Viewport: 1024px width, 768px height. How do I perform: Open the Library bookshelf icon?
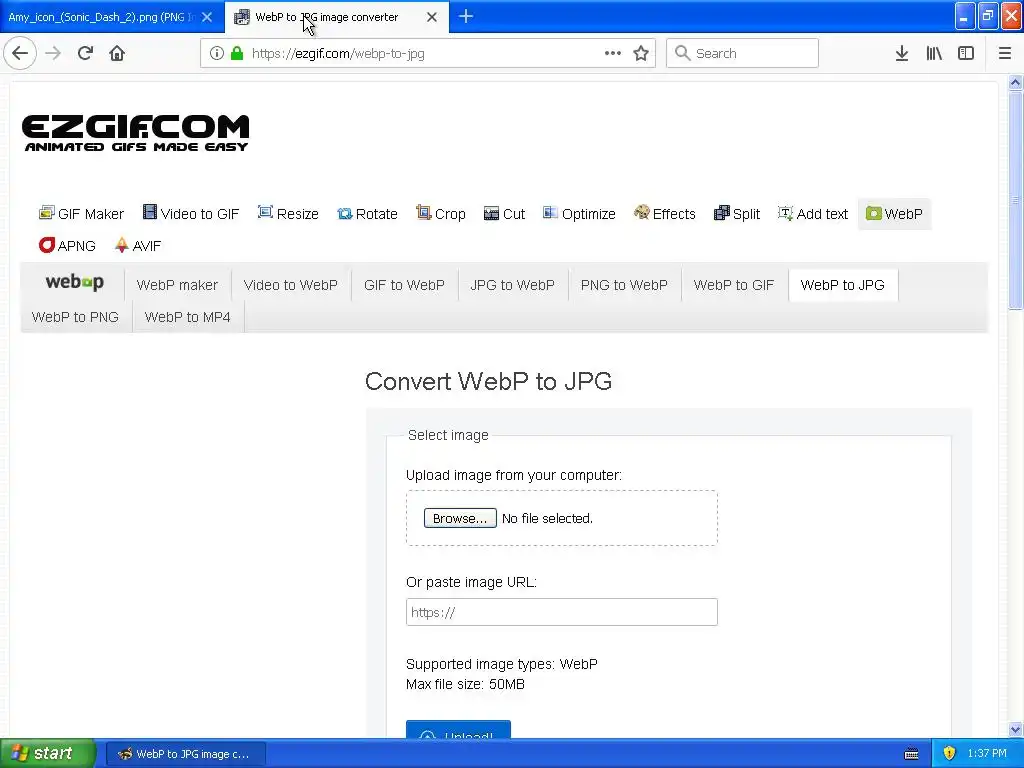pos(934,53)
